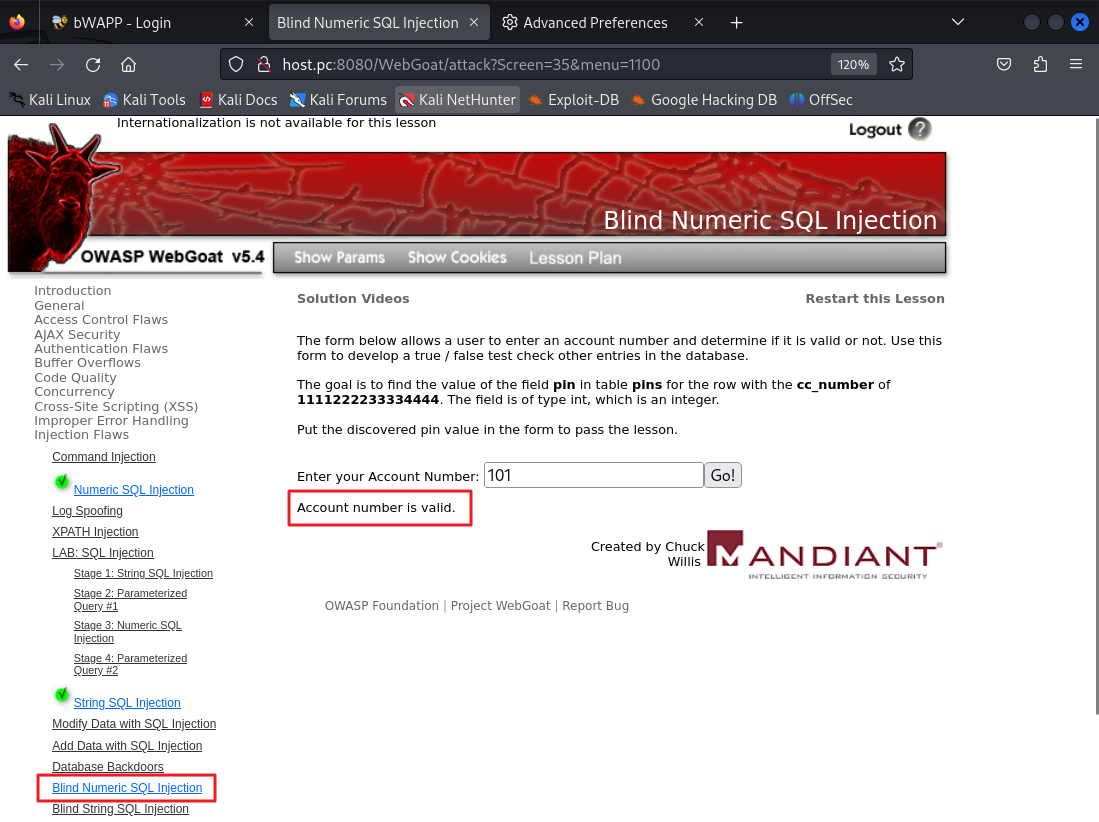Expand Access Control Flaws category
Viewport: 1099px width, 822px height.
point(101,320)
